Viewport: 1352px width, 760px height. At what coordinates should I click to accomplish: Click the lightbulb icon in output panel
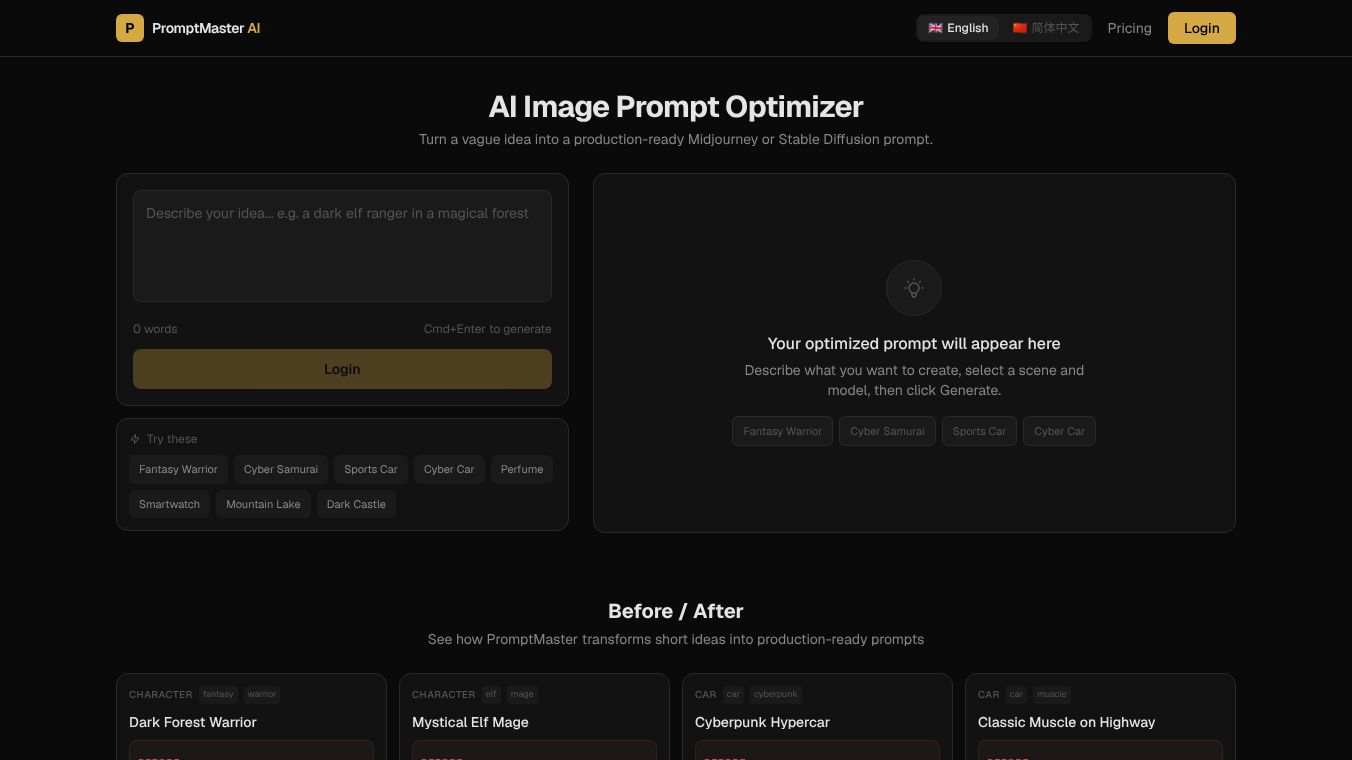point(914,288)
